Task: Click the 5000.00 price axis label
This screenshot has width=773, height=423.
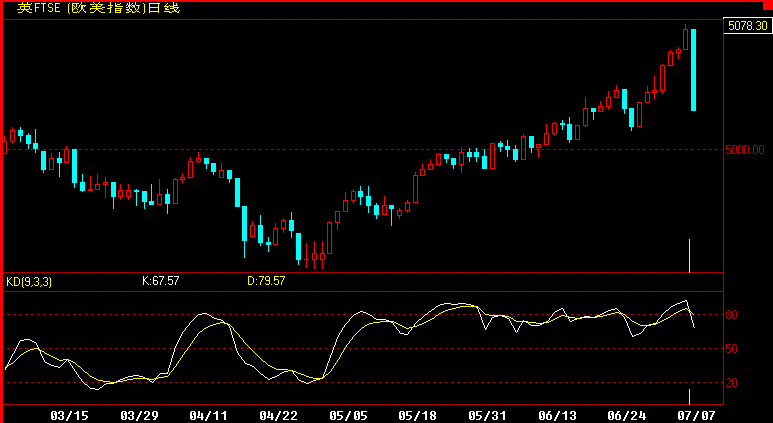Action: pos(744,150)
